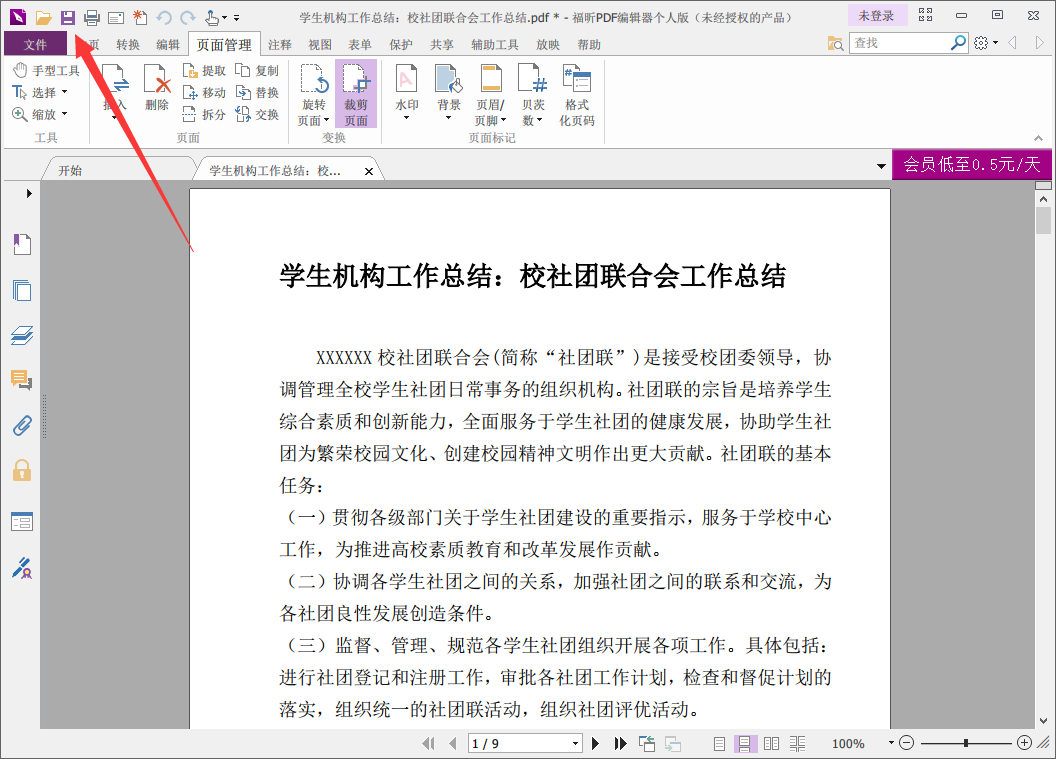Image resolution: width=1056 pixels, height=759 pixels.
Task: Open the security lock panel
Action: (x=22, y=470)
